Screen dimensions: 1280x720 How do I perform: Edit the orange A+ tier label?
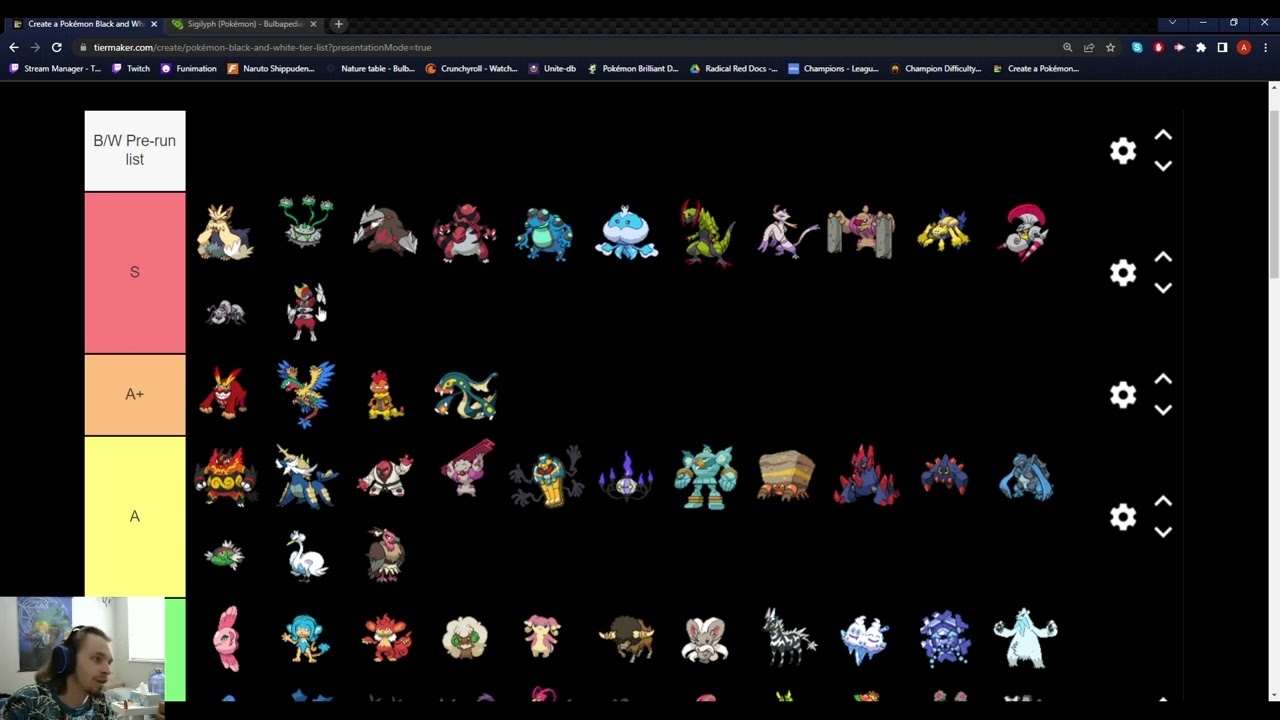point(135,394)
